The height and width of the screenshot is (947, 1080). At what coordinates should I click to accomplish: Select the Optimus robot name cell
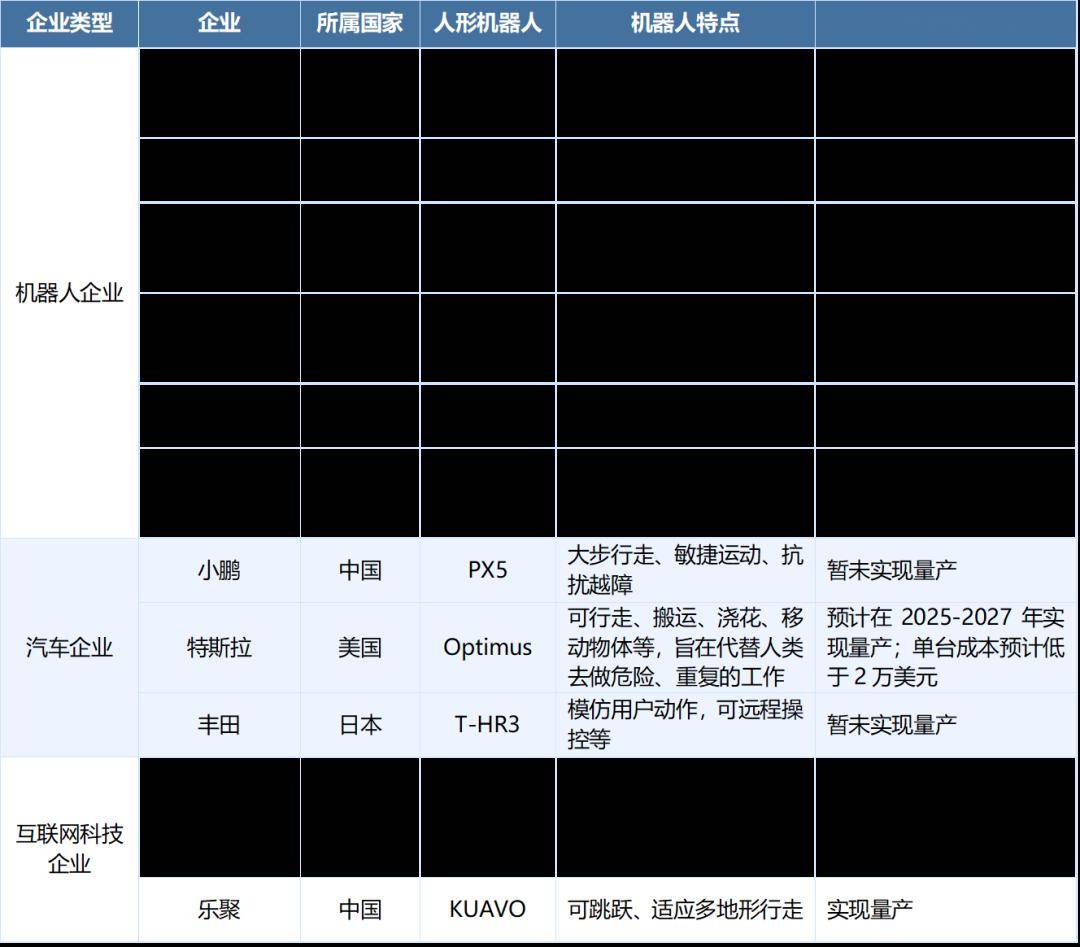(488, 647)
